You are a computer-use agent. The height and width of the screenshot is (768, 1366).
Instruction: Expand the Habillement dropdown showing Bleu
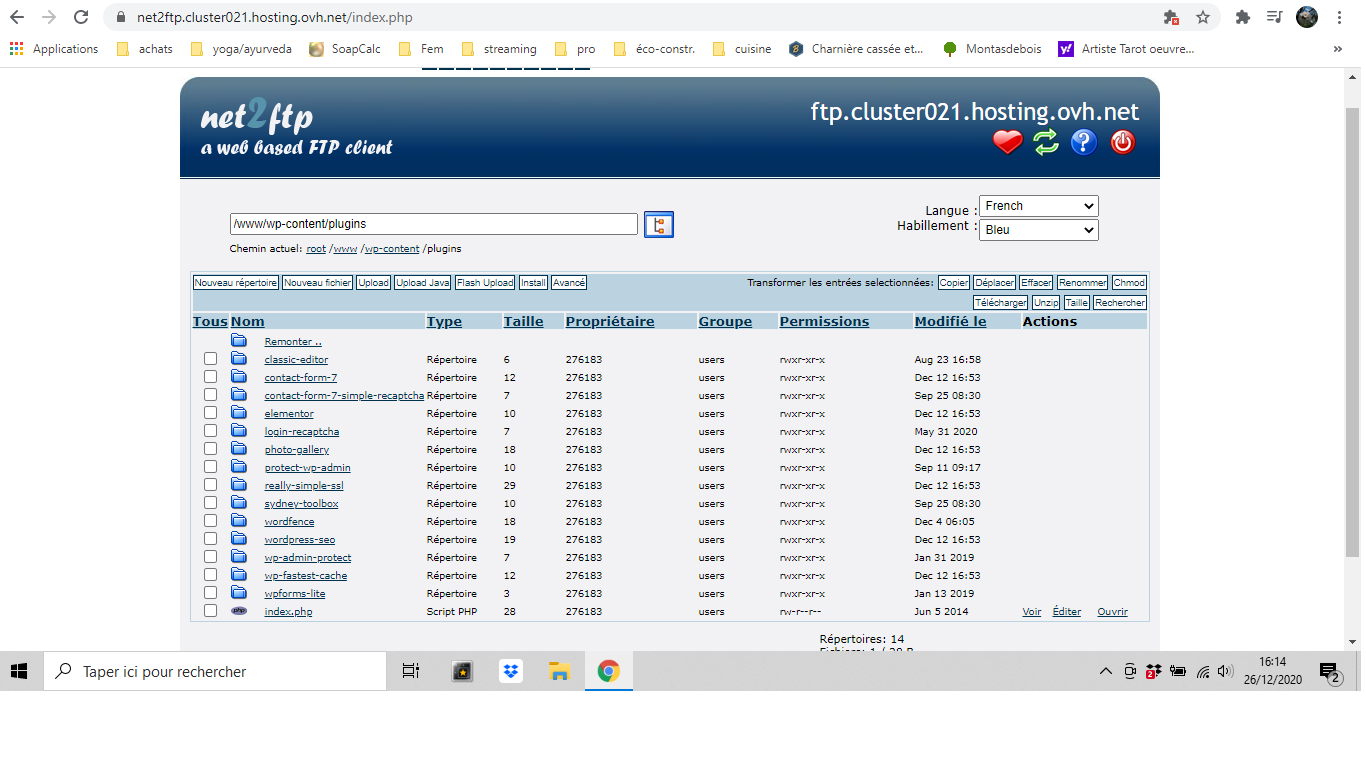(x=1038, y=230)
